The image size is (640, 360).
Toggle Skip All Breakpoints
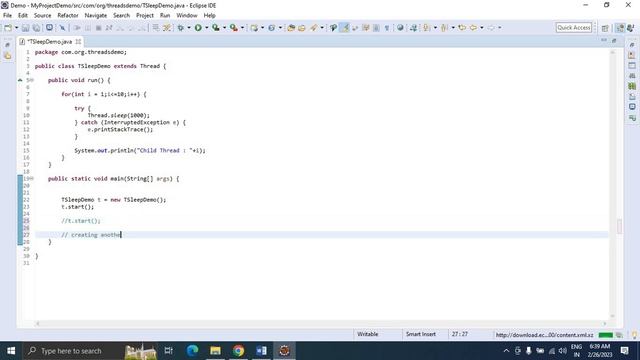tap(62, 28)
